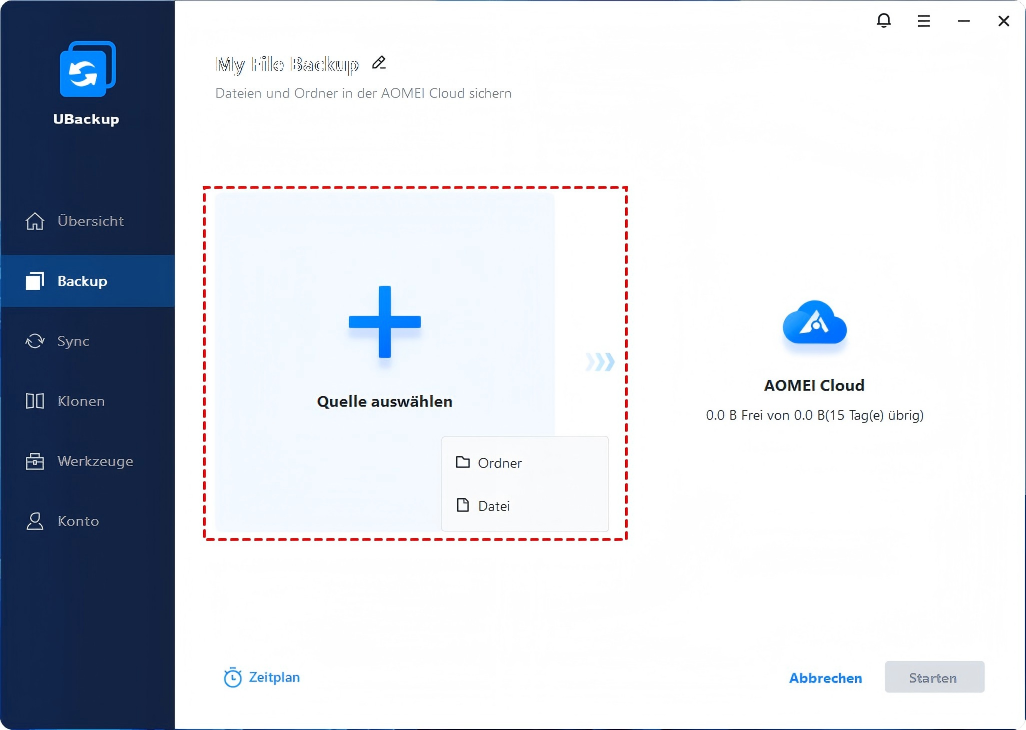Open the Konto page
Screen dimensions: 1026x730
[x=78, y=521]
